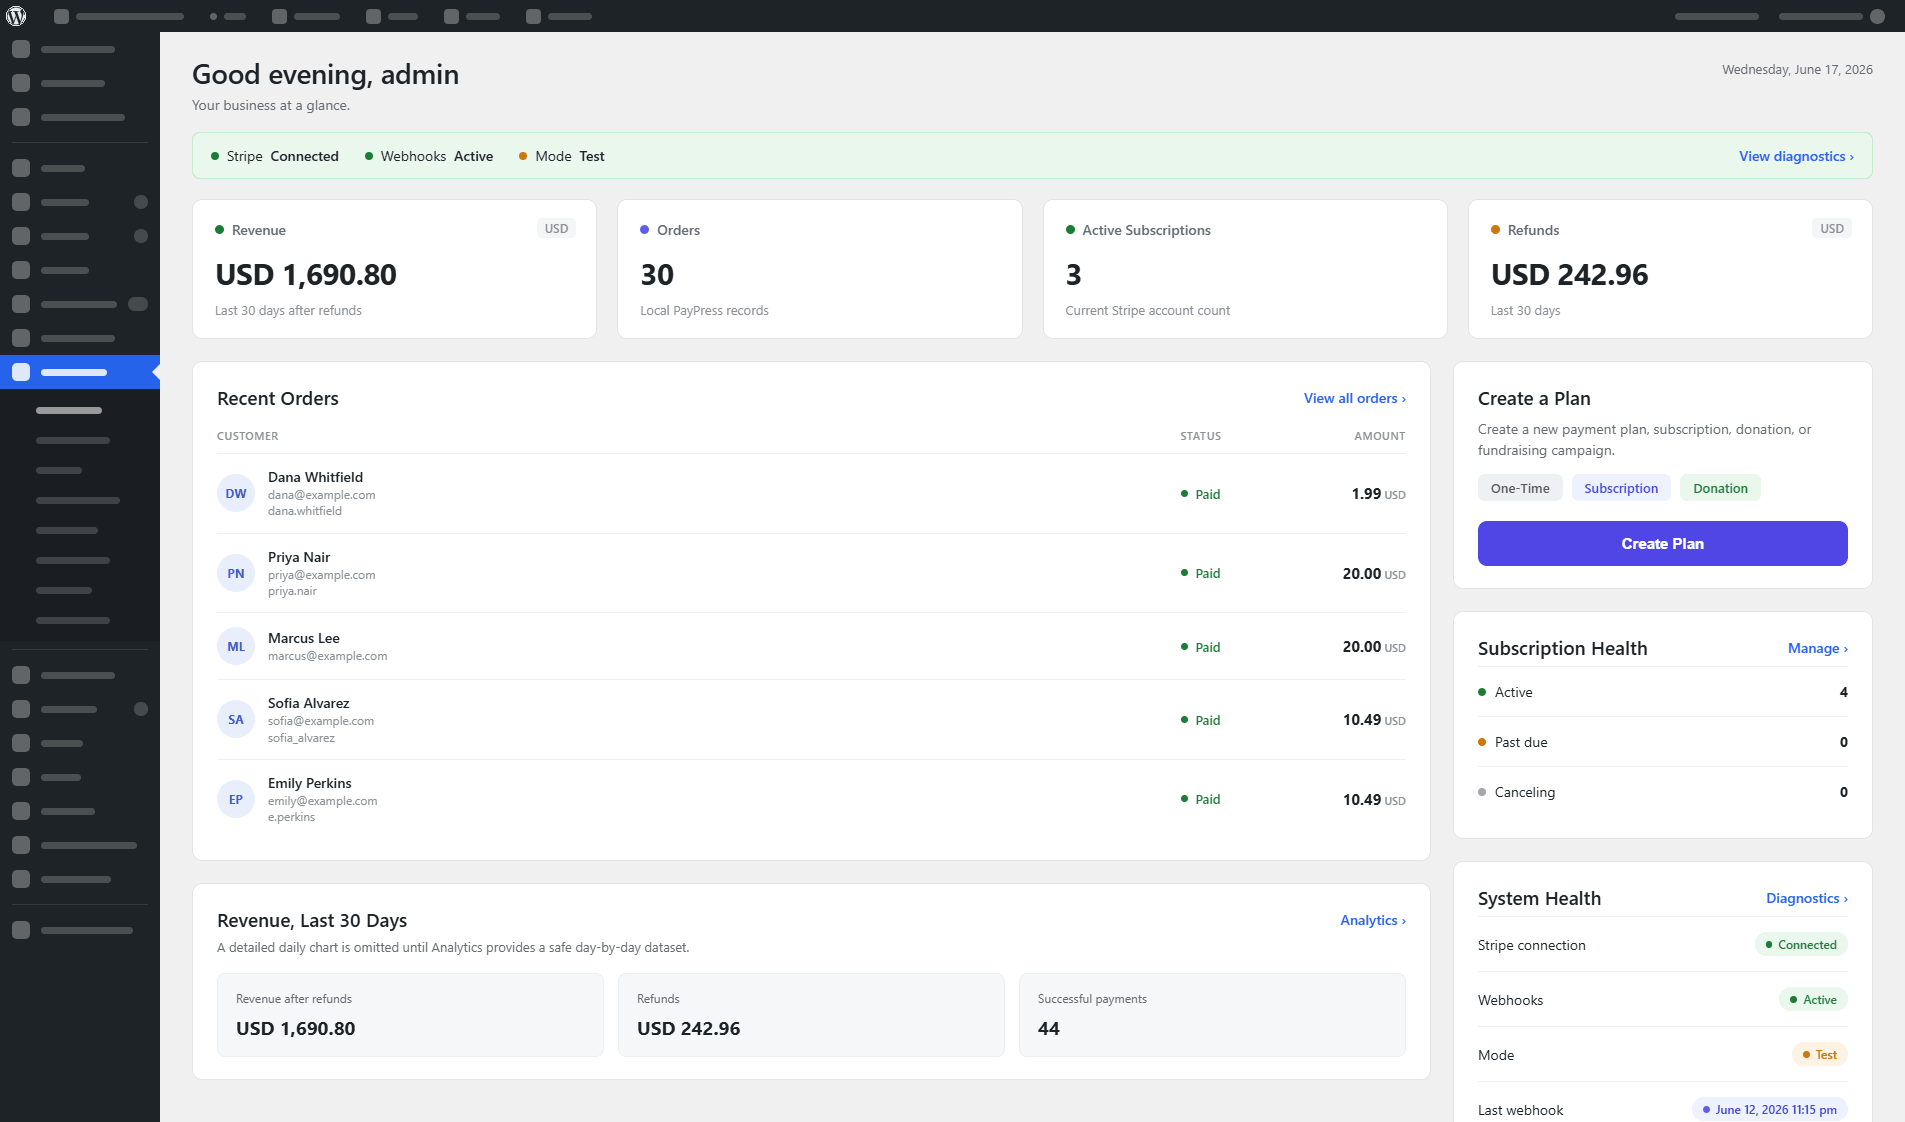Select the Subscription plan chip
This screenshot has height=1122, width=1905.
[x=1621, y=488]
